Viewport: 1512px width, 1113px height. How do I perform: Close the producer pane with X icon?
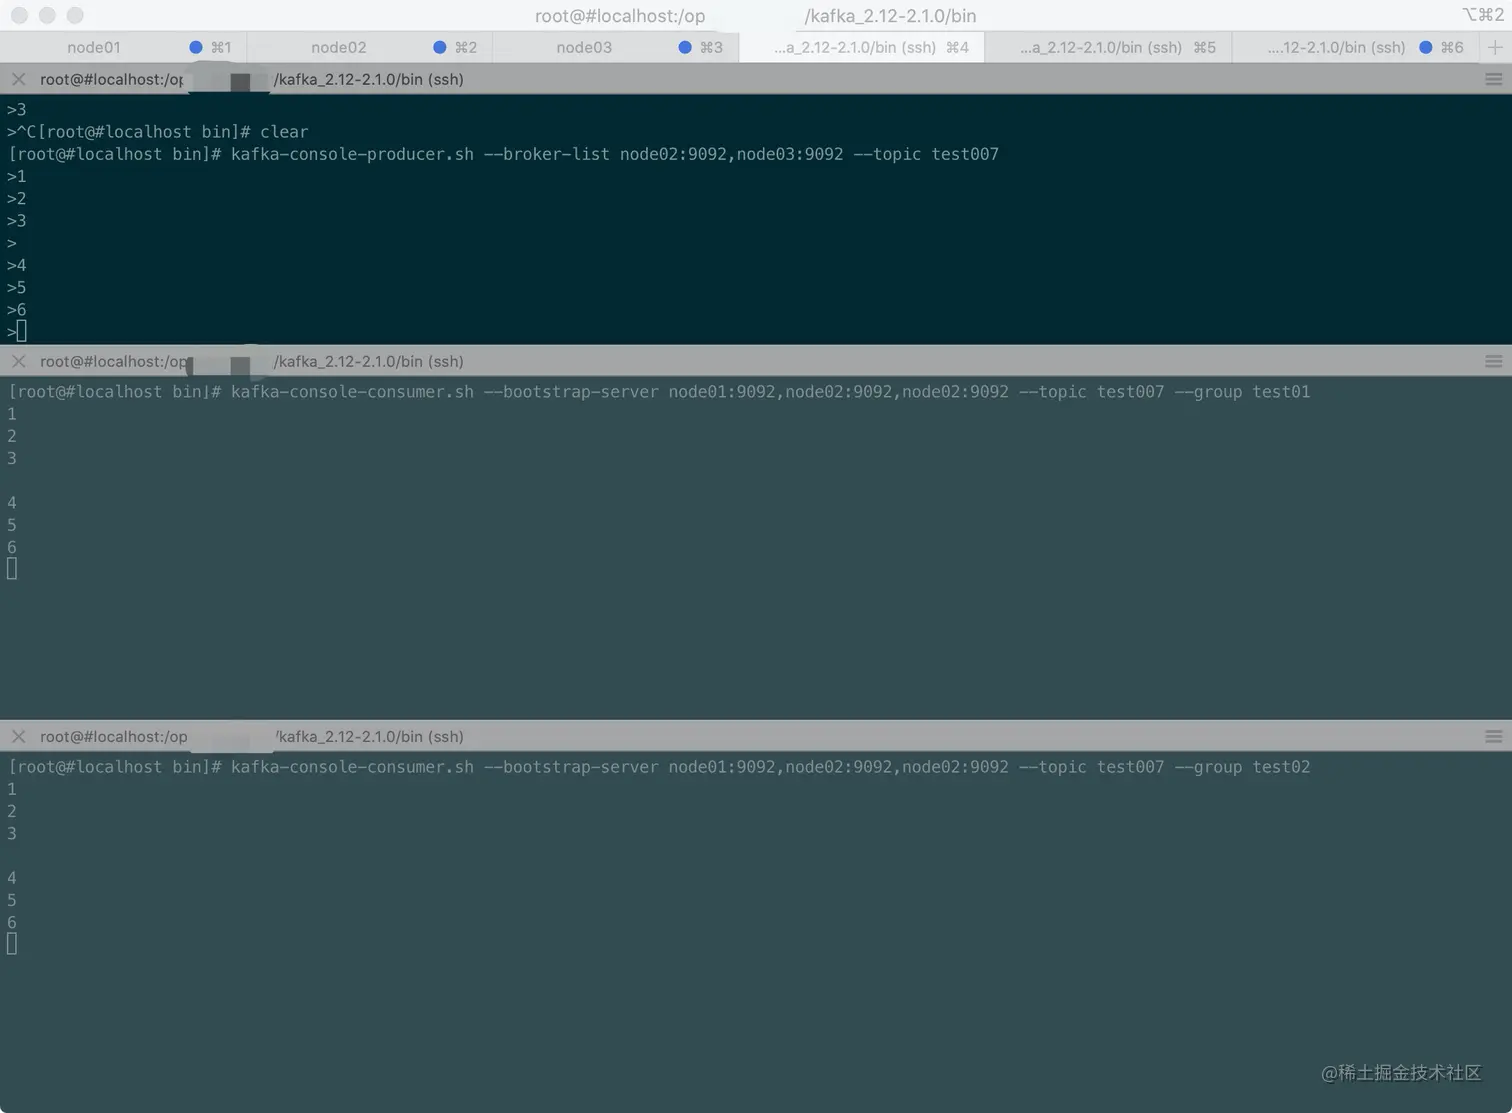[x=18, y=79]
